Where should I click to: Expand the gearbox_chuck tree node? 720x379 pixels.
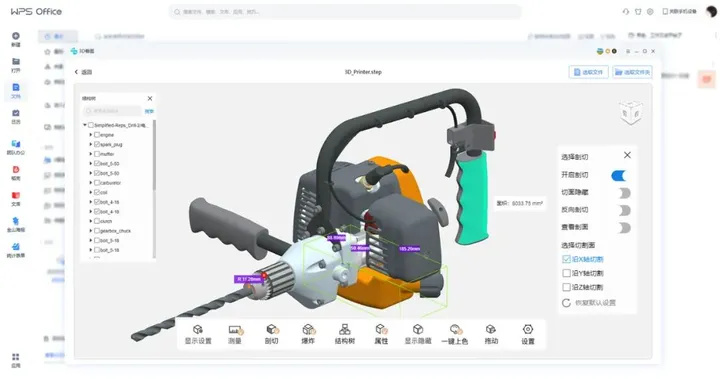(90, 231)
